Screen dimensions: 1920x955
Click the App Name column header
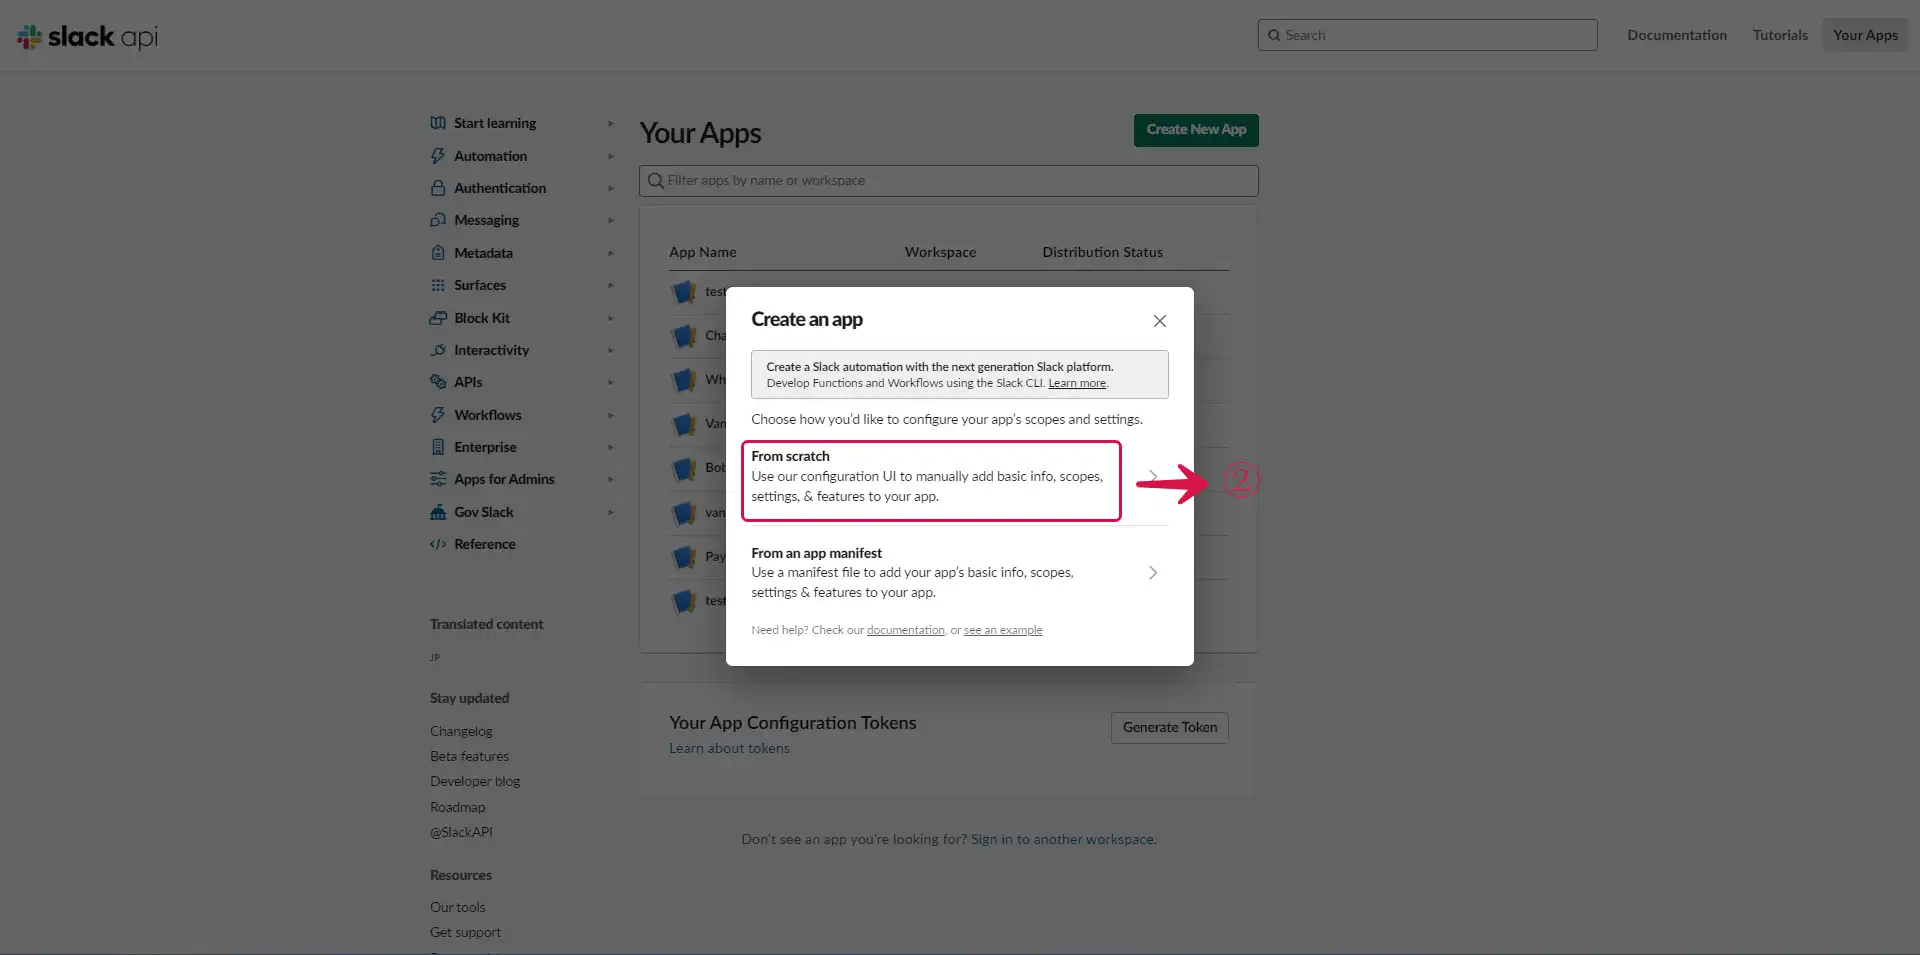click(702, 252)
